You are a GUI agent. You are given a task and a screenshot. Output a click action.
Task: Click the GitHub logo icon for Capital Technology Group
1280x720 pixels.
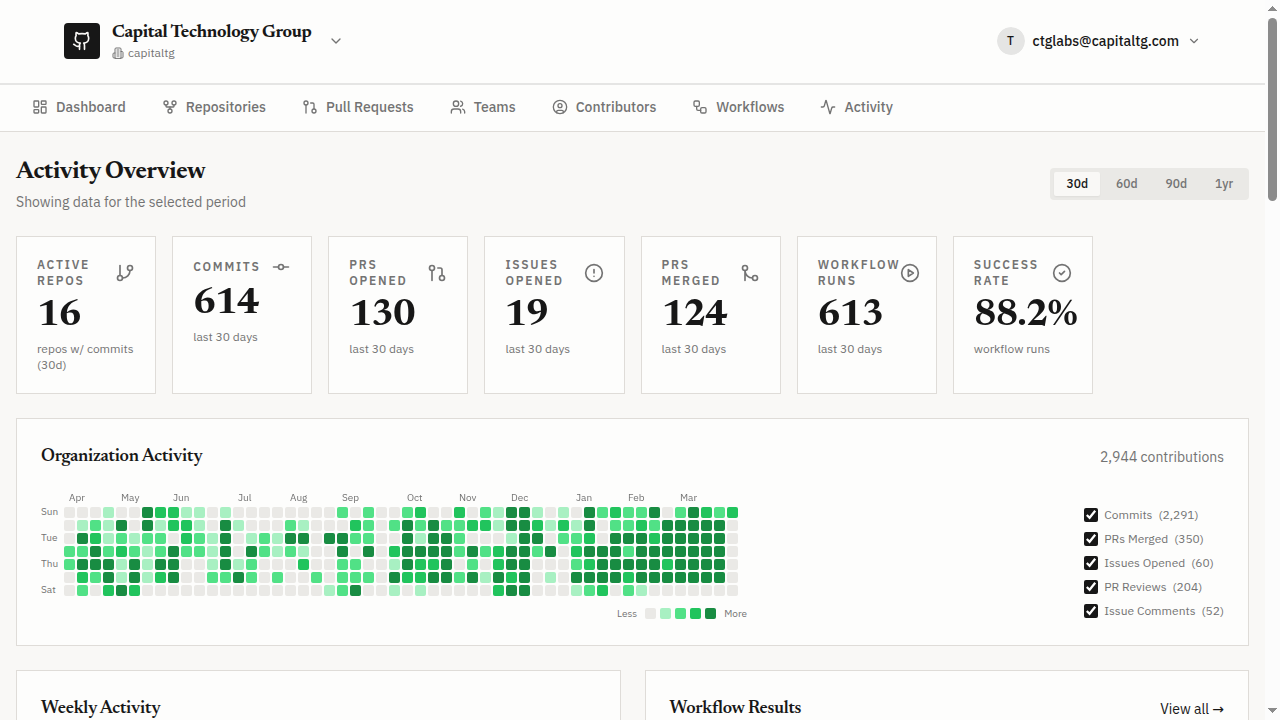tap(82, 41)
